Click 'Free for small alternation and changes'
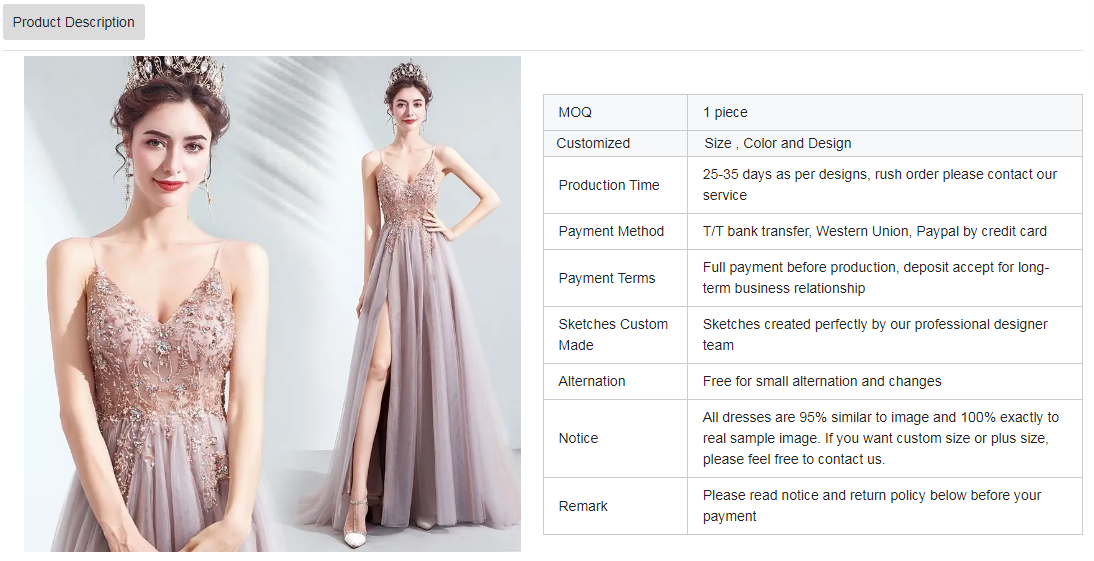 [x=822, y=381]
